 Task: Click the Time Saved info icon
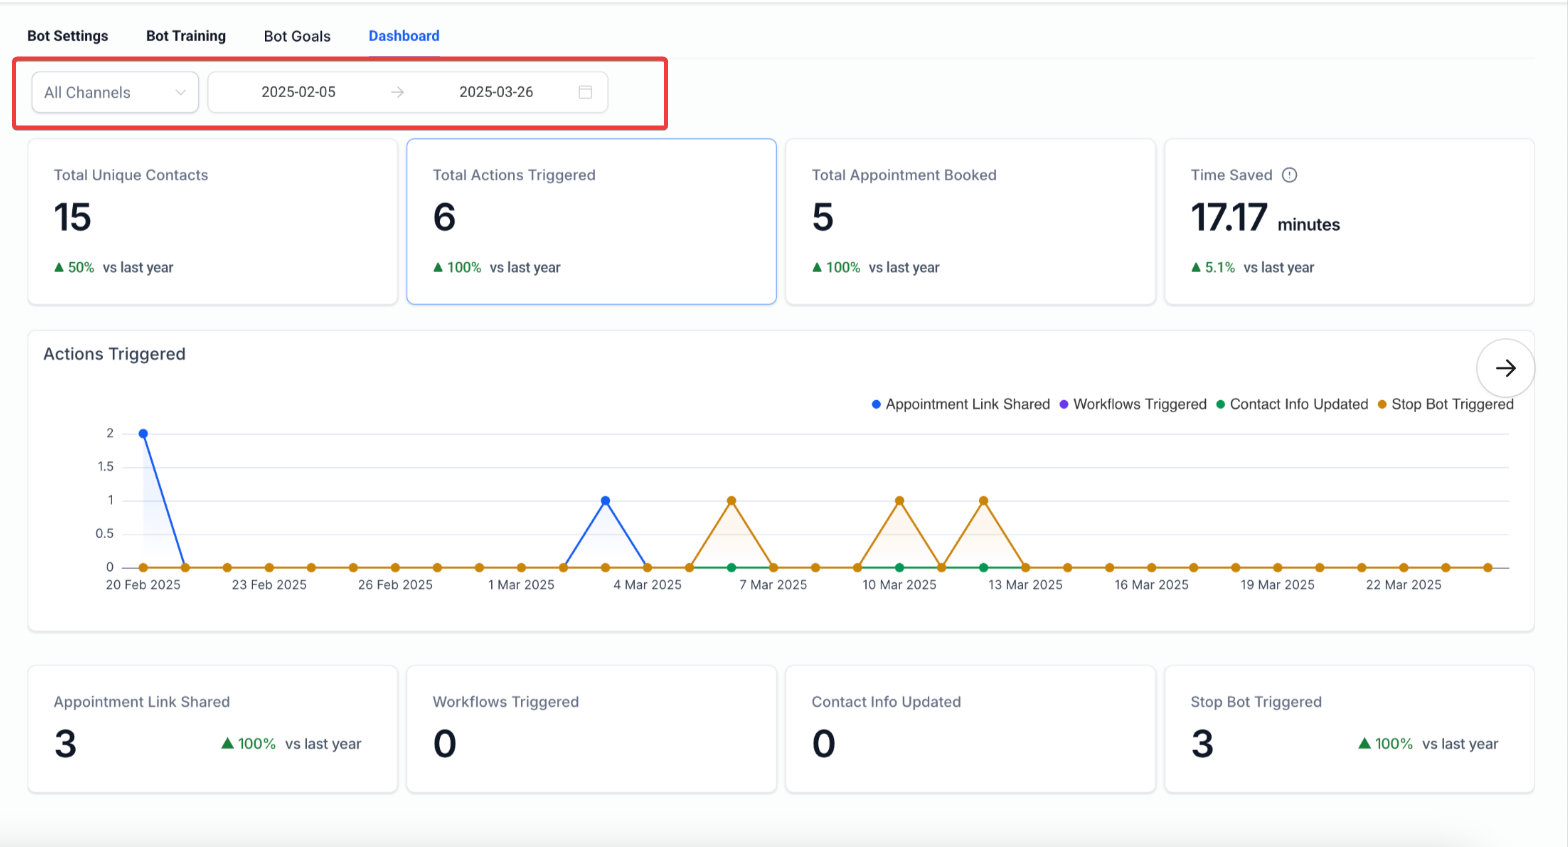[x=1289, y=175]
